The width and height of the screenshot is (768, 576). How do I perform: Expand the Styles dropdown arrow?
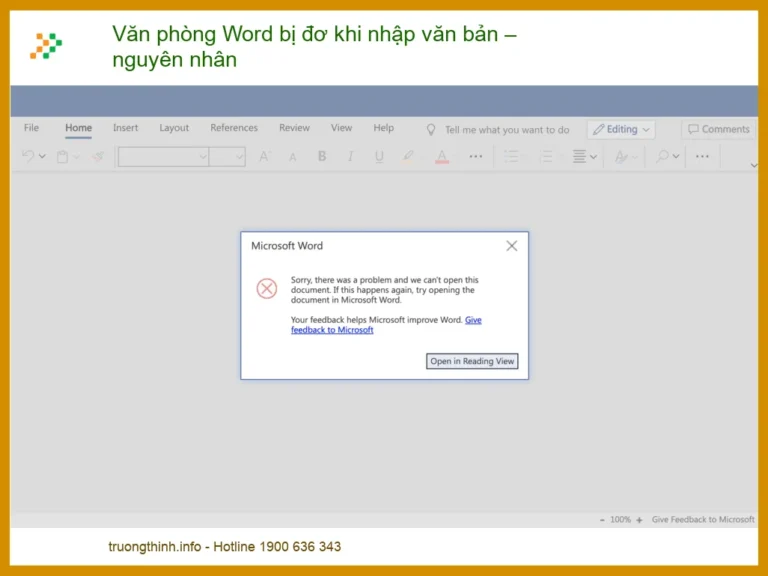point(635,157)
